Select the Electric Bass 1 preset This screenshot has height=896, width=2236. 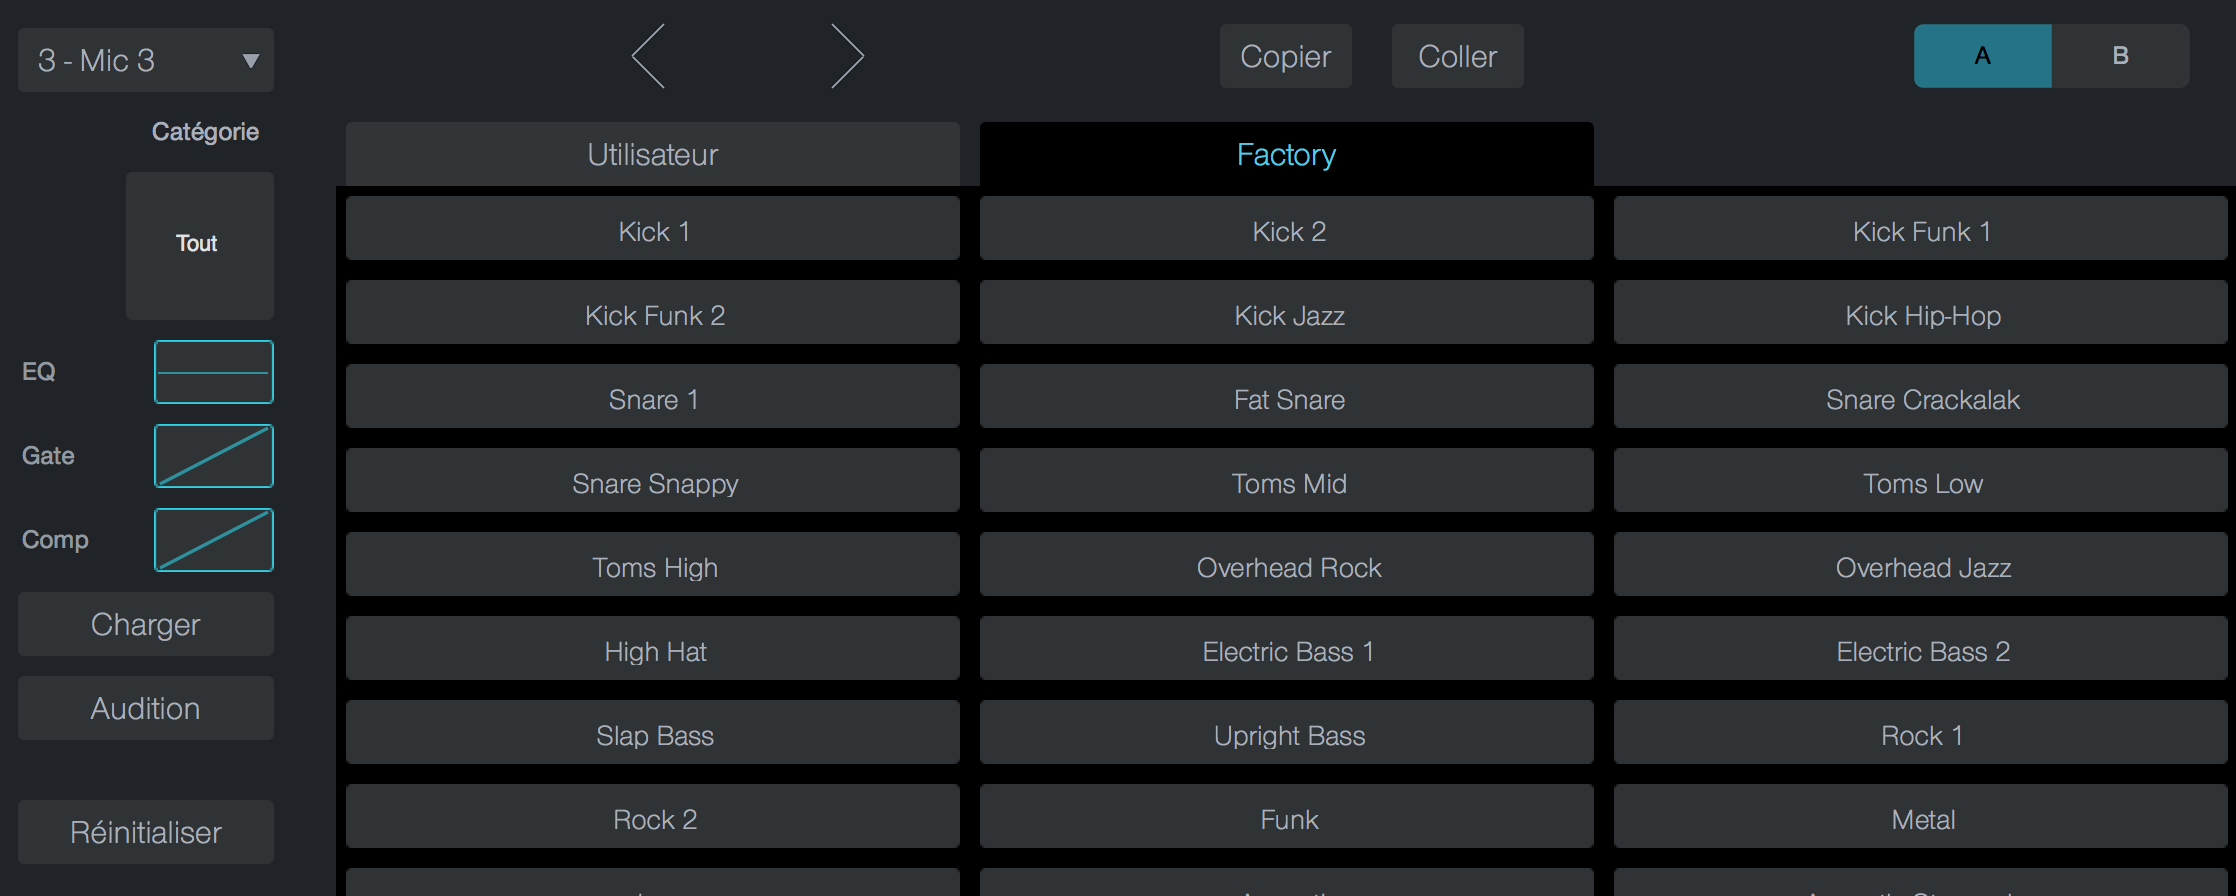pos(1287,648)
